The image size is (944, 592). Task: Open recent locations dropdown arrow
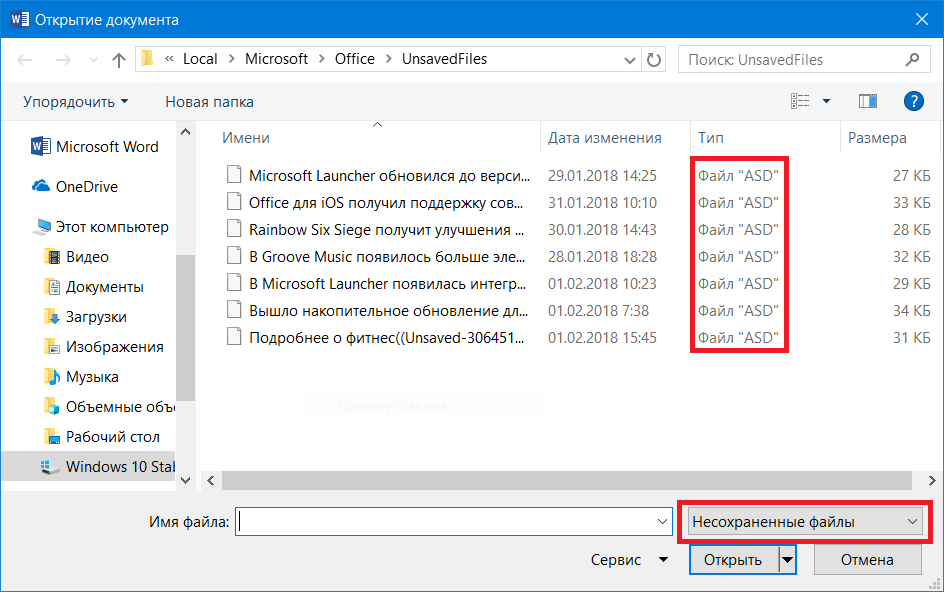coord(93,60)
